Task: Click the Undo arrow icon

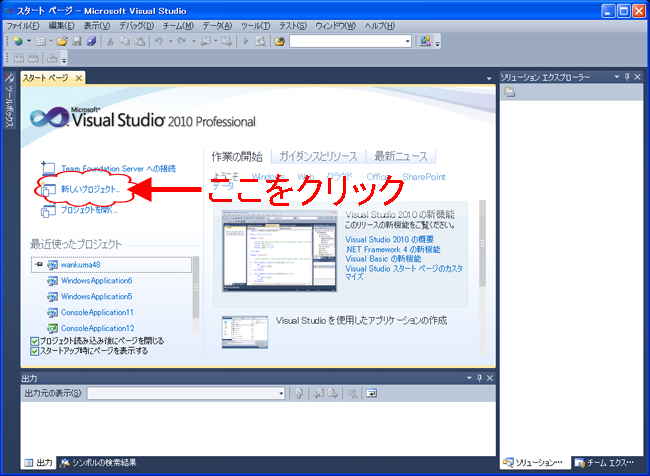Action: coord(159,41)
